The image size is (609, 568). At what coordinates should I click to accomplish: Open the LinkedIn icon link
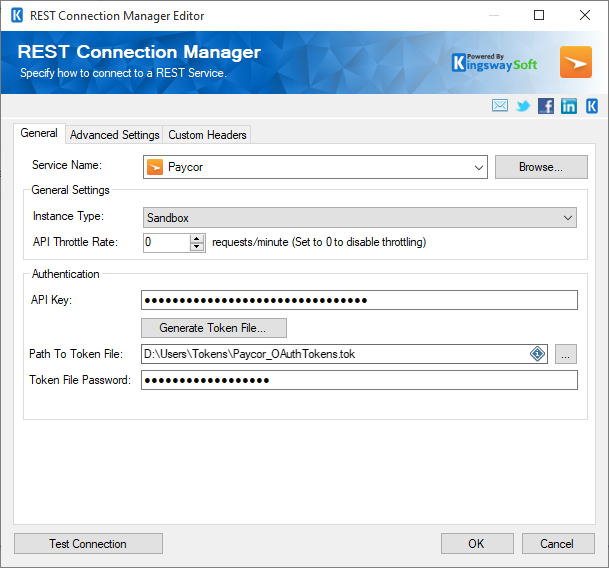click(569, 106)
